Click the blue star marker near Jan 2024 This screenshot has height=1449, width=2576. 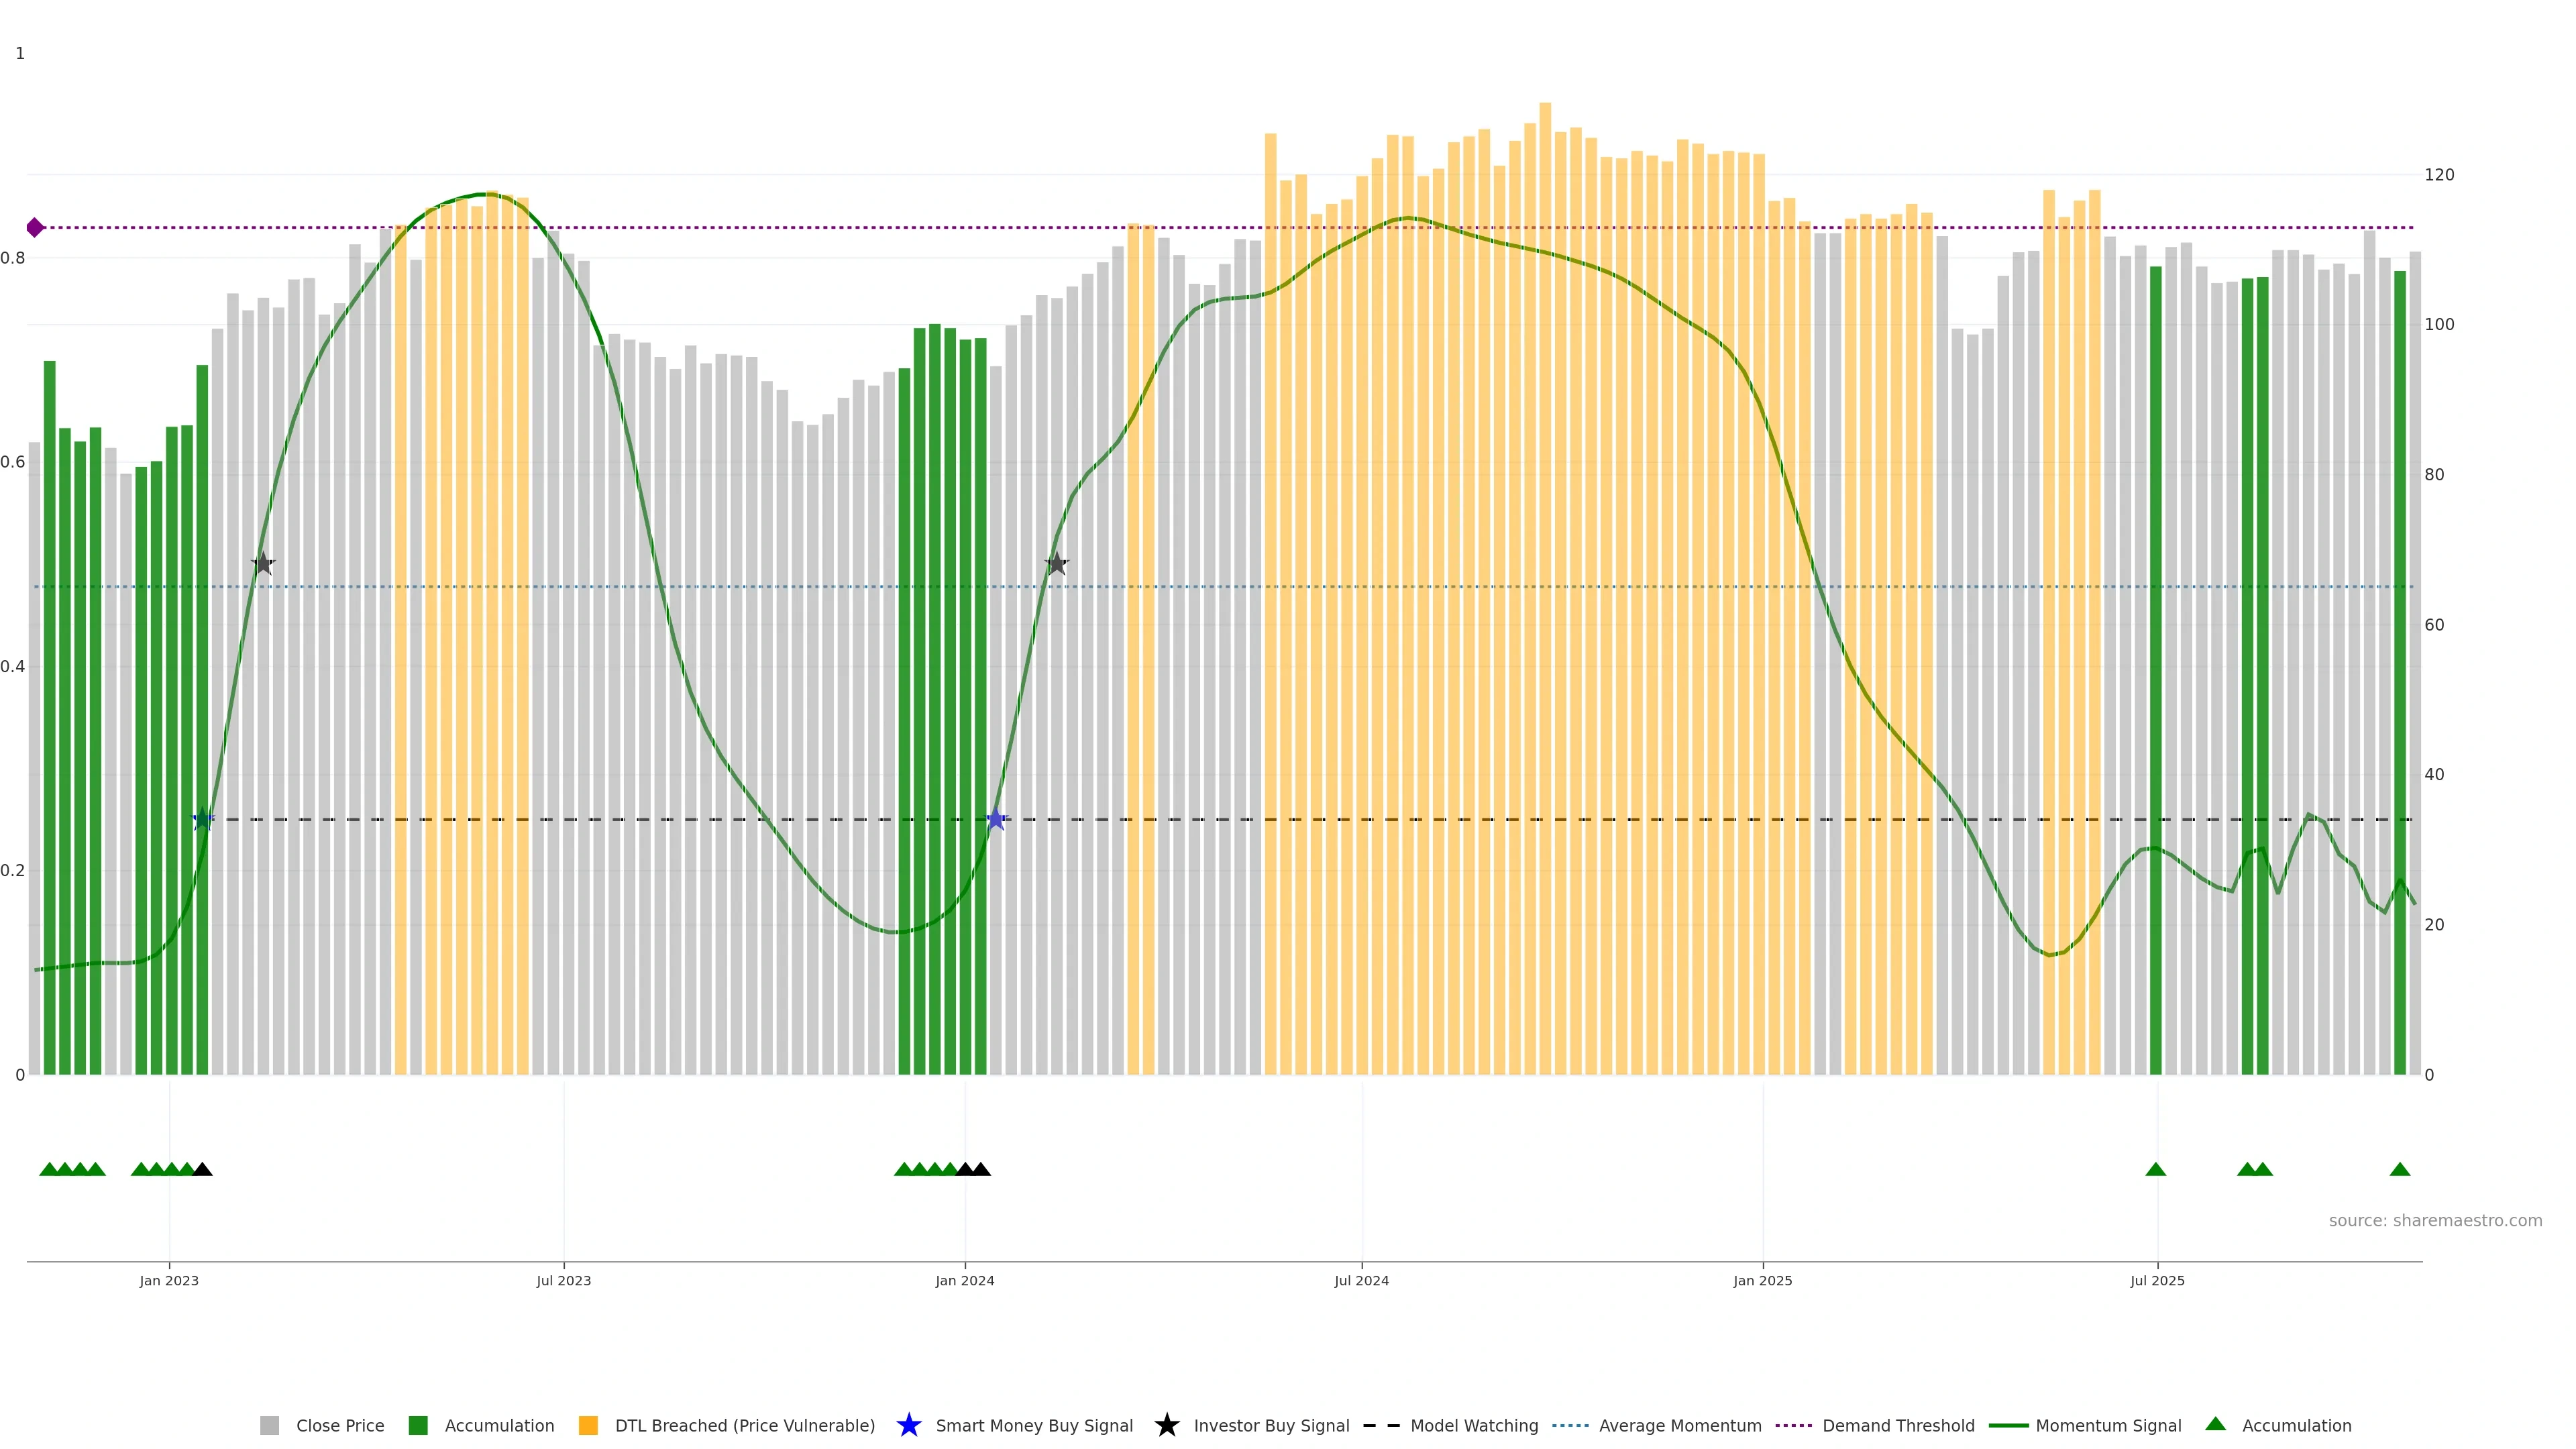click(x=995, y=820)
